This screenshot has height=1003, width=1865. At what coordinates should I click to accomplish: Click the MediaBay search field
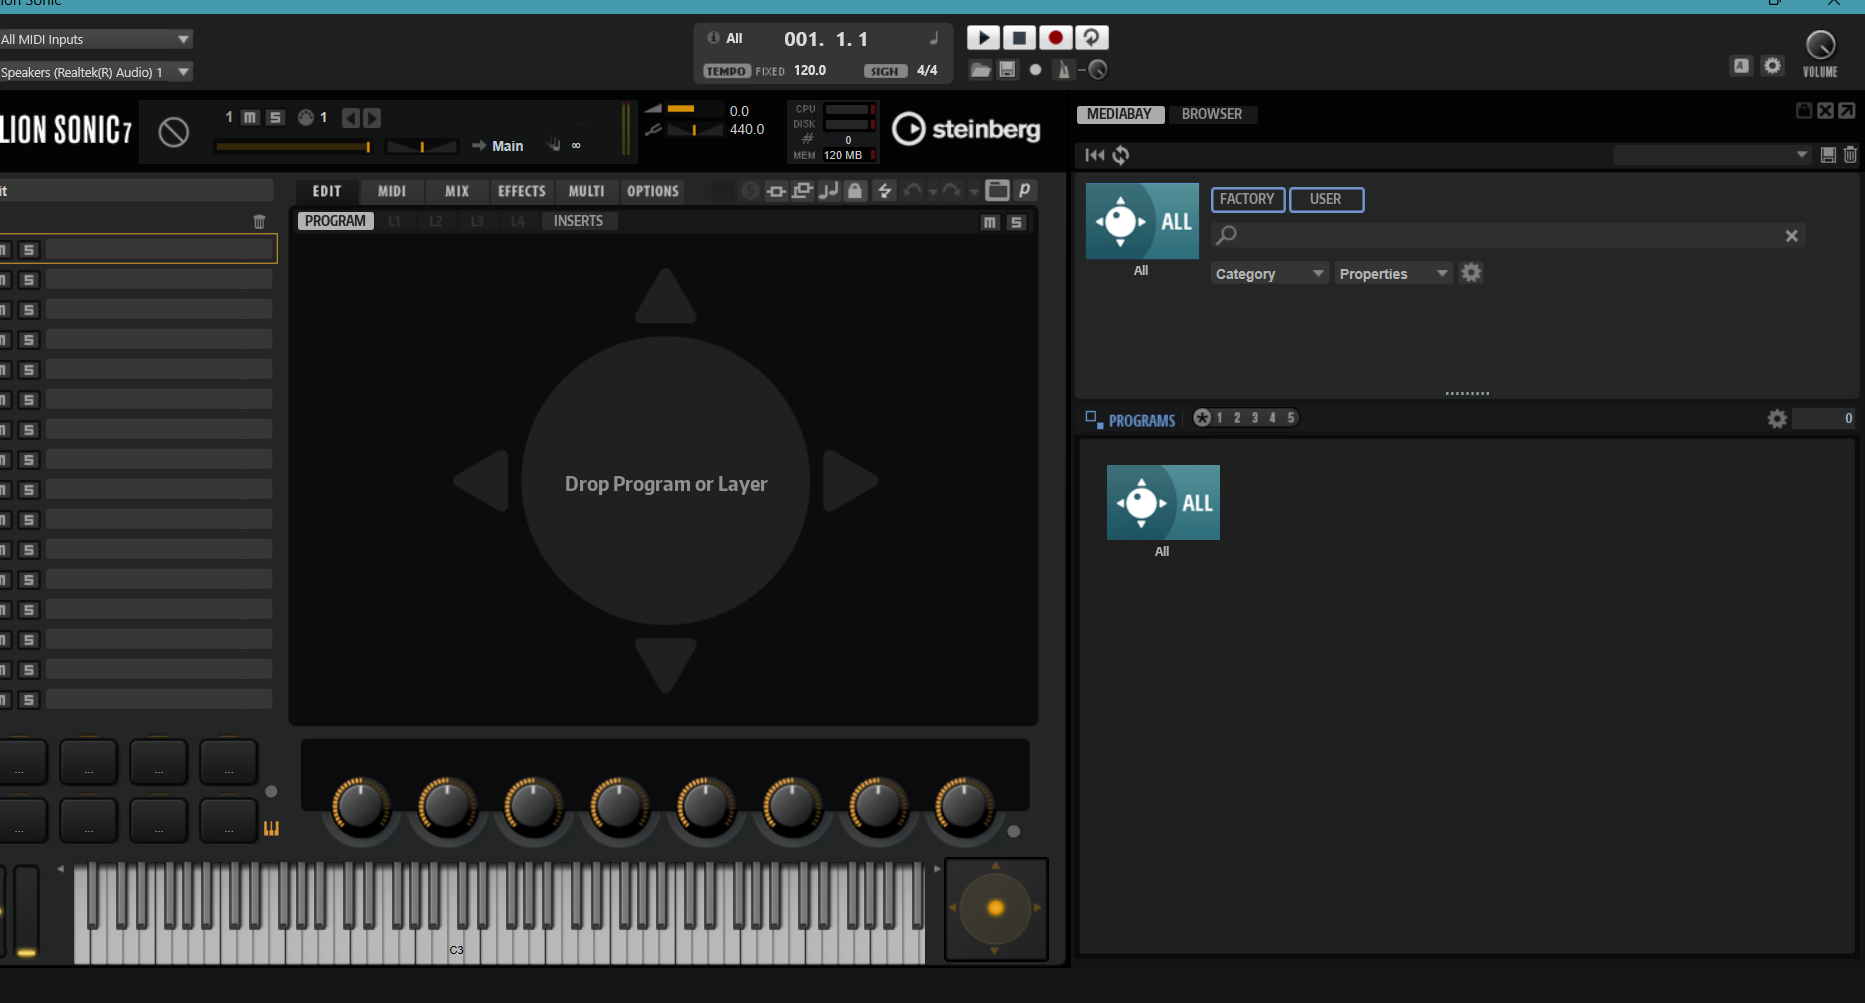[1507, 235]
